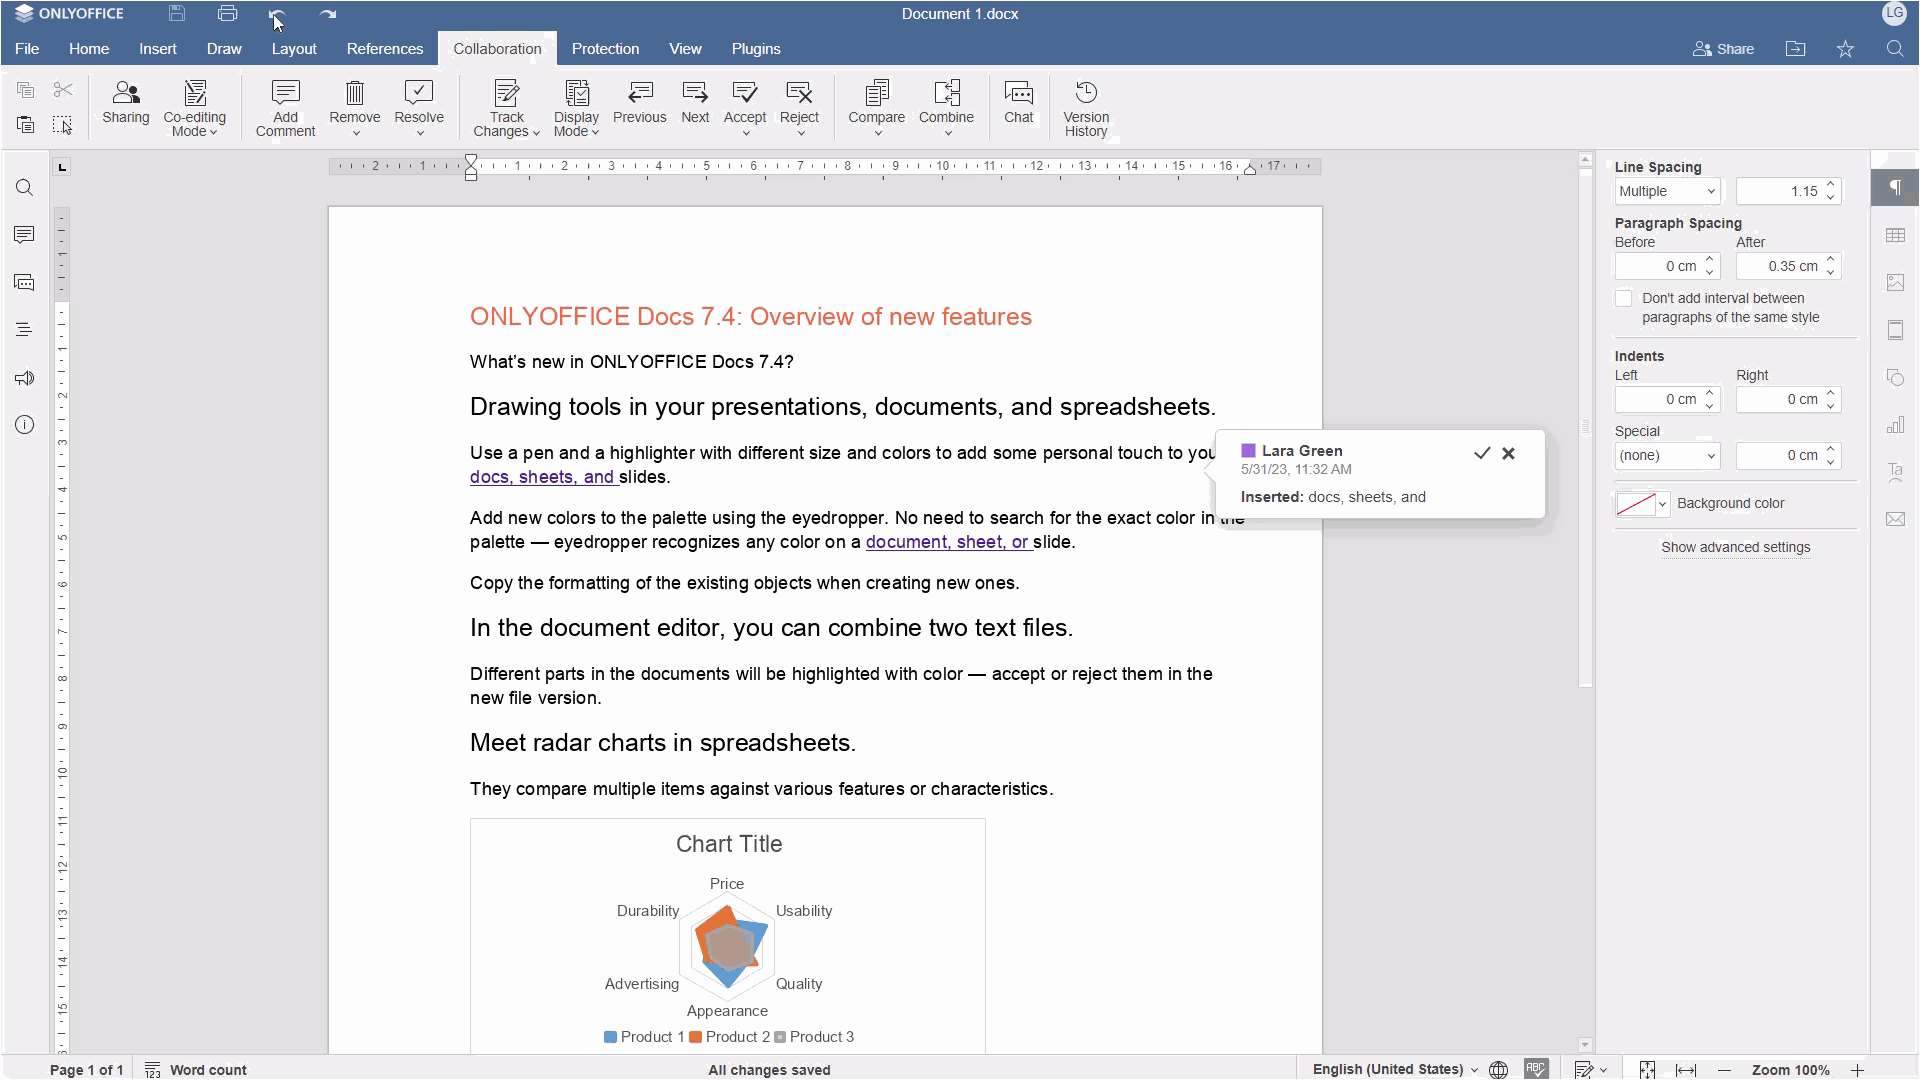The width and height of the screenshot is (1920, 1080).
Task: Switch to the Insert tab
Action: pos(158,49)
